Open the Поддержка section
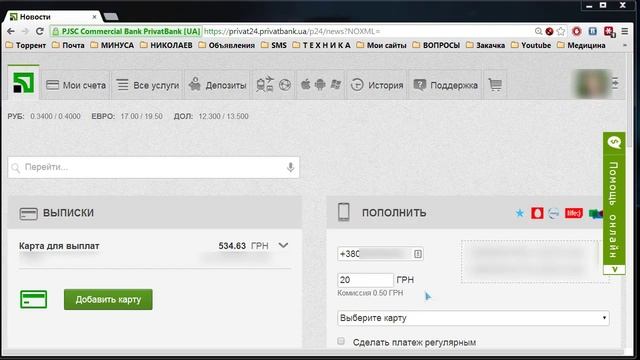This screenshot has height=360, width=640. 445,85
